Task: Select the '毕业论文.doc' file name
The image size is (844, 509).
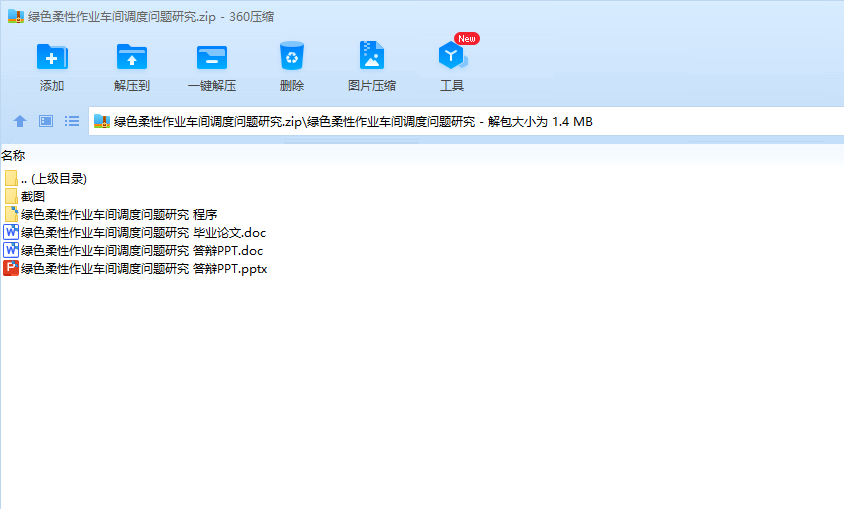Action: [143, 232]
